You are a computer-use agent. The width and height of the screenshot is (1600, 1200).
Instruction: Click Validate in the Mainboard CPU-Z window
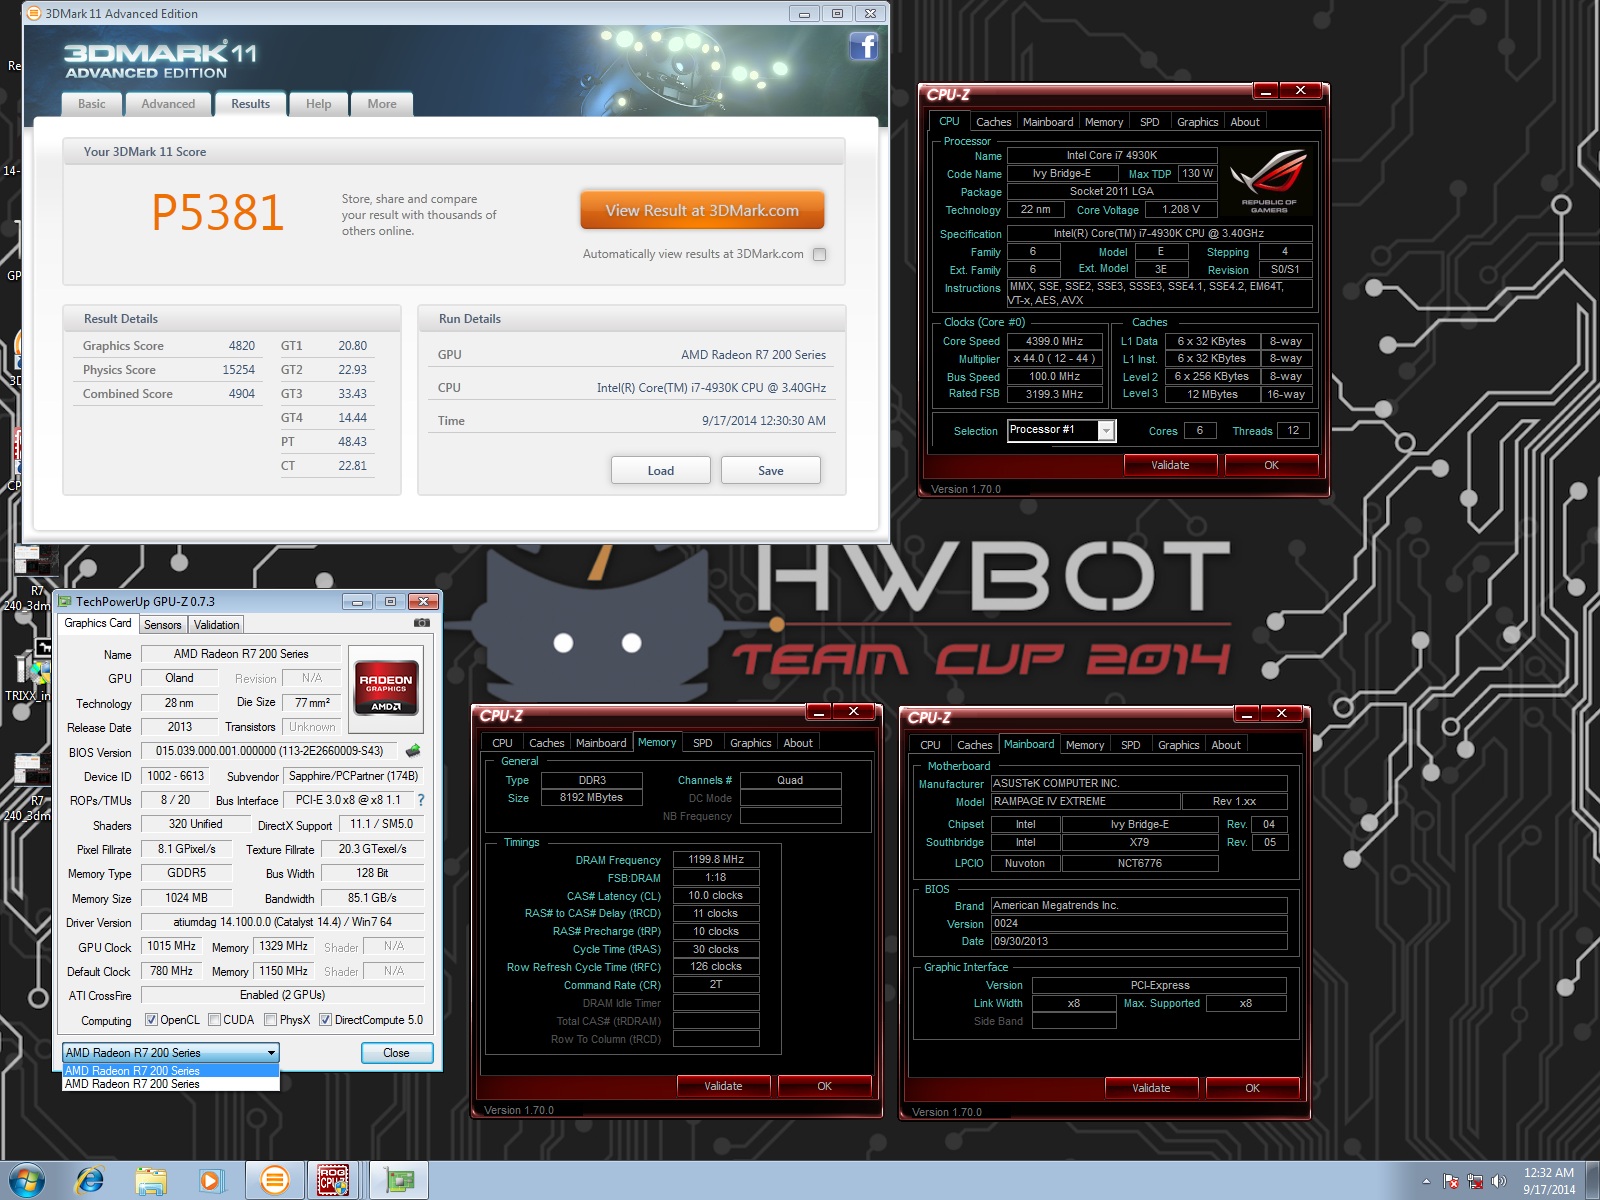[x=1151, y=1088]
